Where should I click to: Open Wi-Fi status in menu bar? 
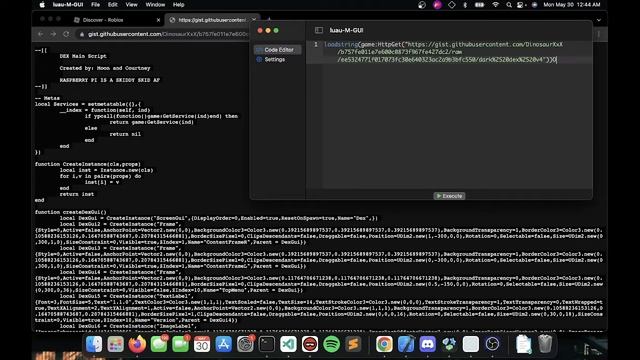(495, 5)
